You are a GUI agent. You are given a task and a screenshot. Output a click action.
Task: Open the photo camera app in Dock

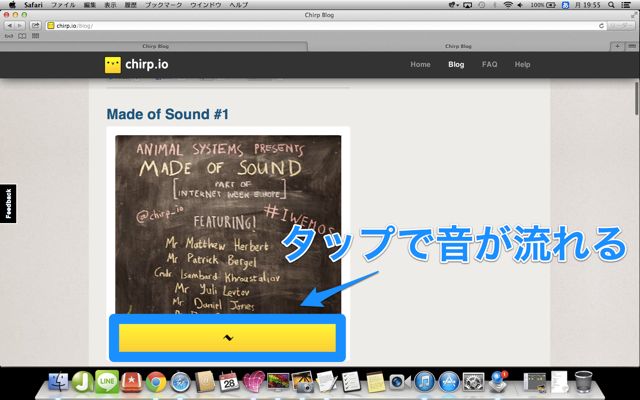(x=303, y=382)
